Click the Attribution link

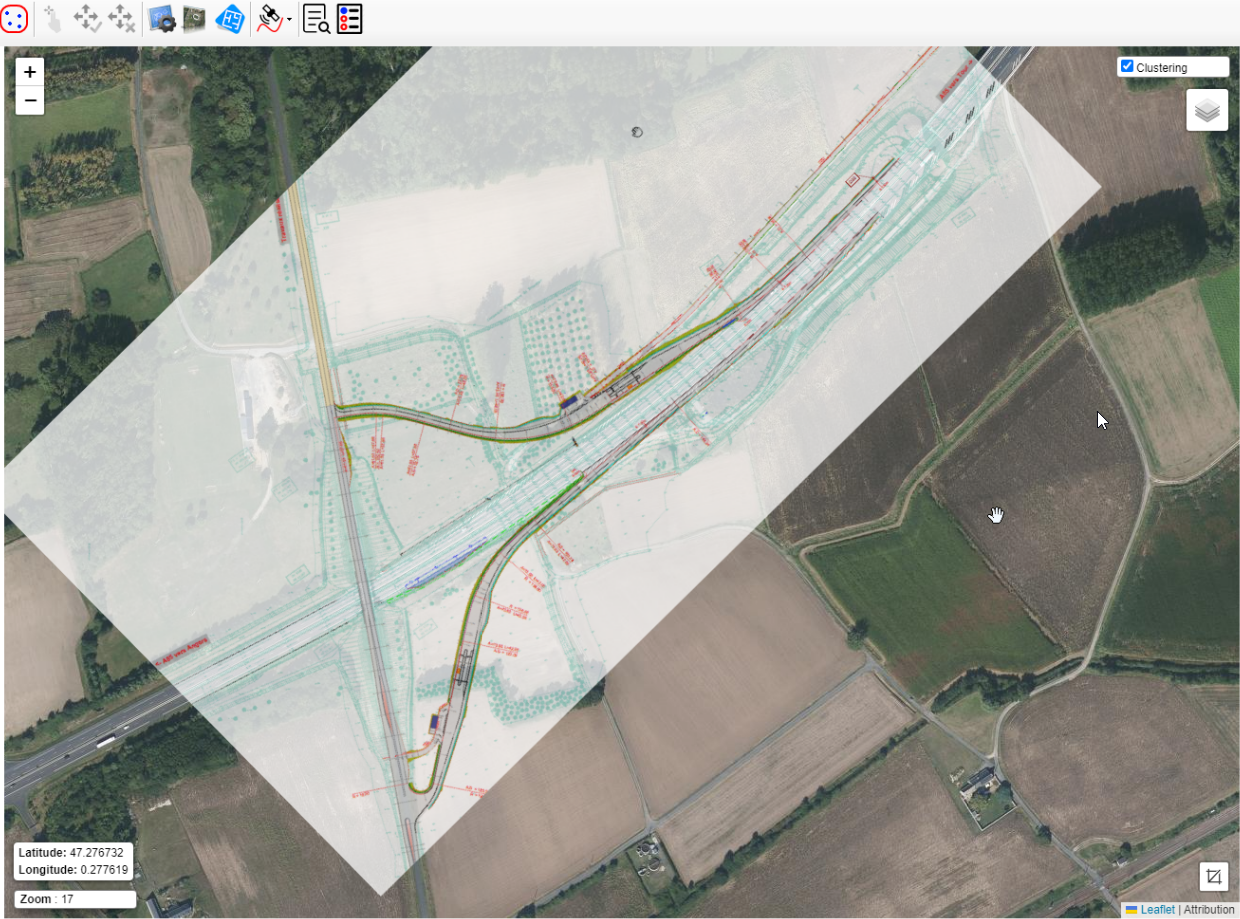pos(1209,910)
